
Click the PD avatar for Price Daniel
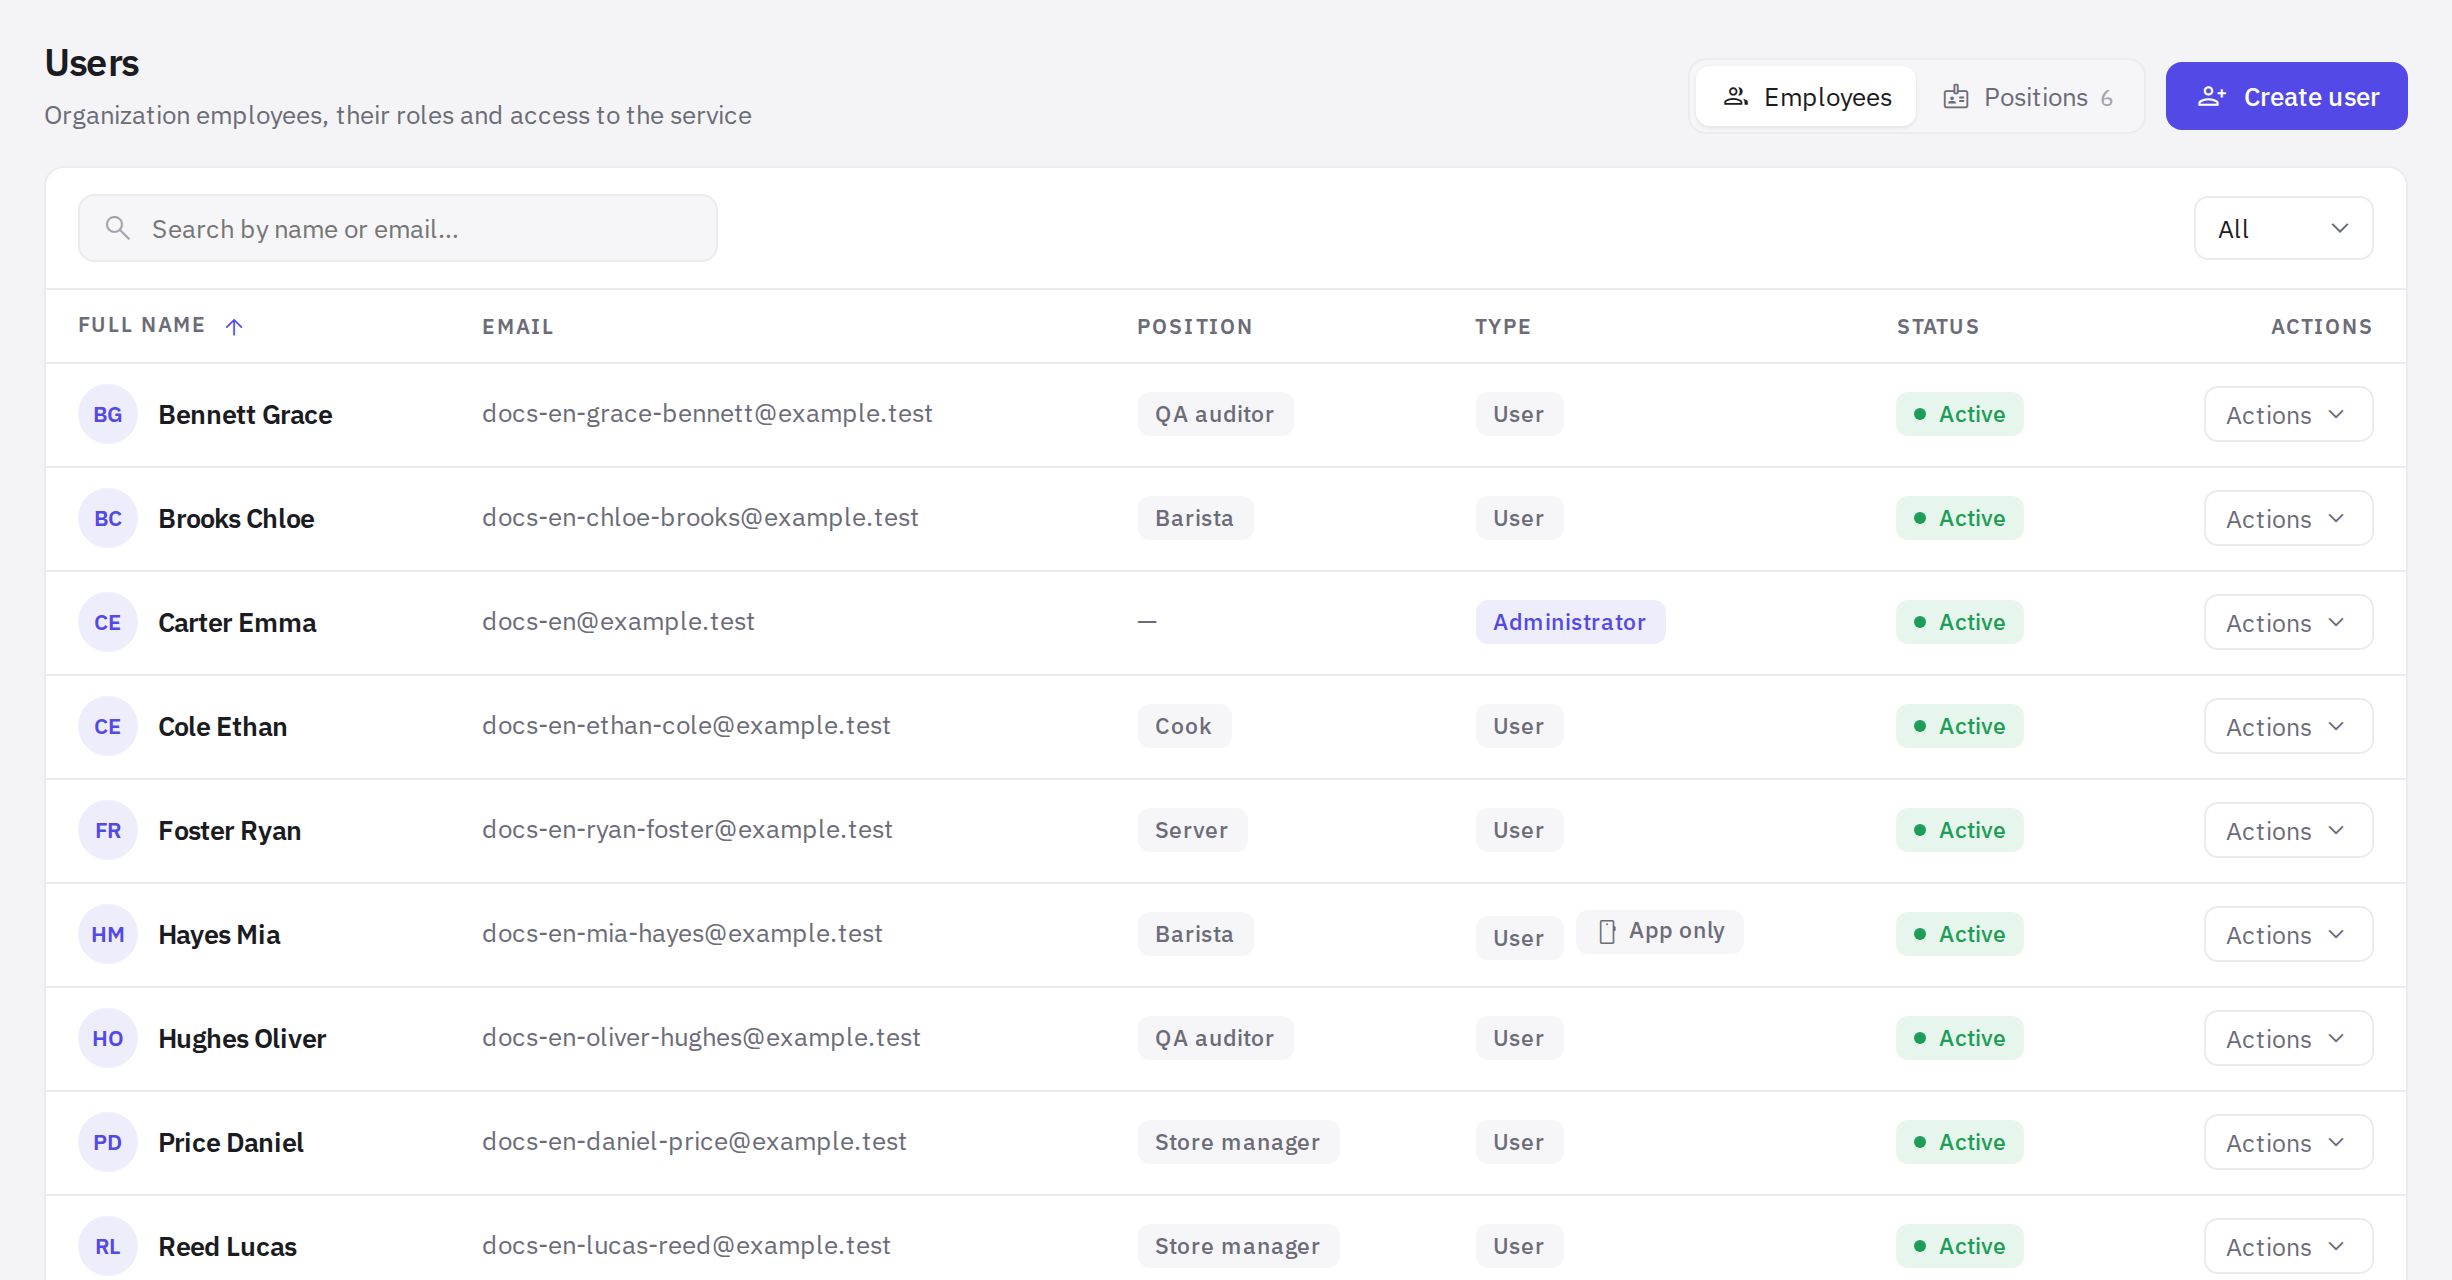click(108, 1142)
